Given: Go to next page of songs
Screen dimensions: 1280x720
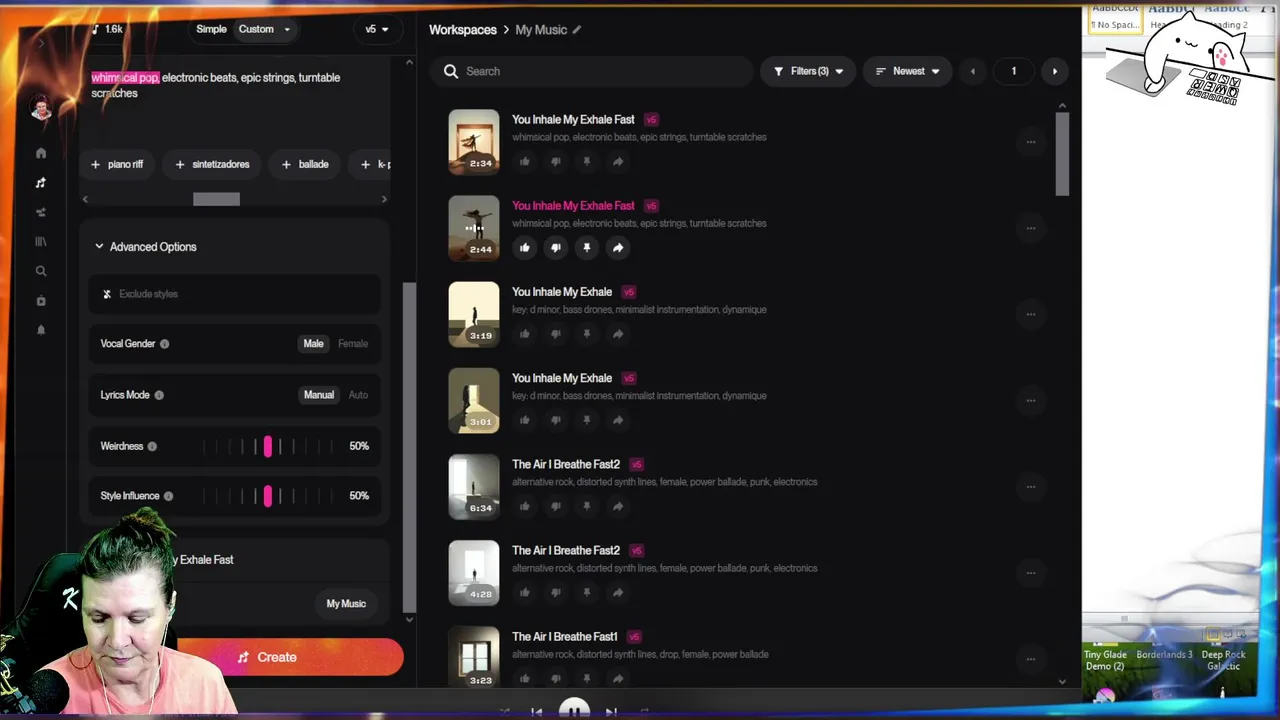Looking at the screenshot, I should 1054,71.
